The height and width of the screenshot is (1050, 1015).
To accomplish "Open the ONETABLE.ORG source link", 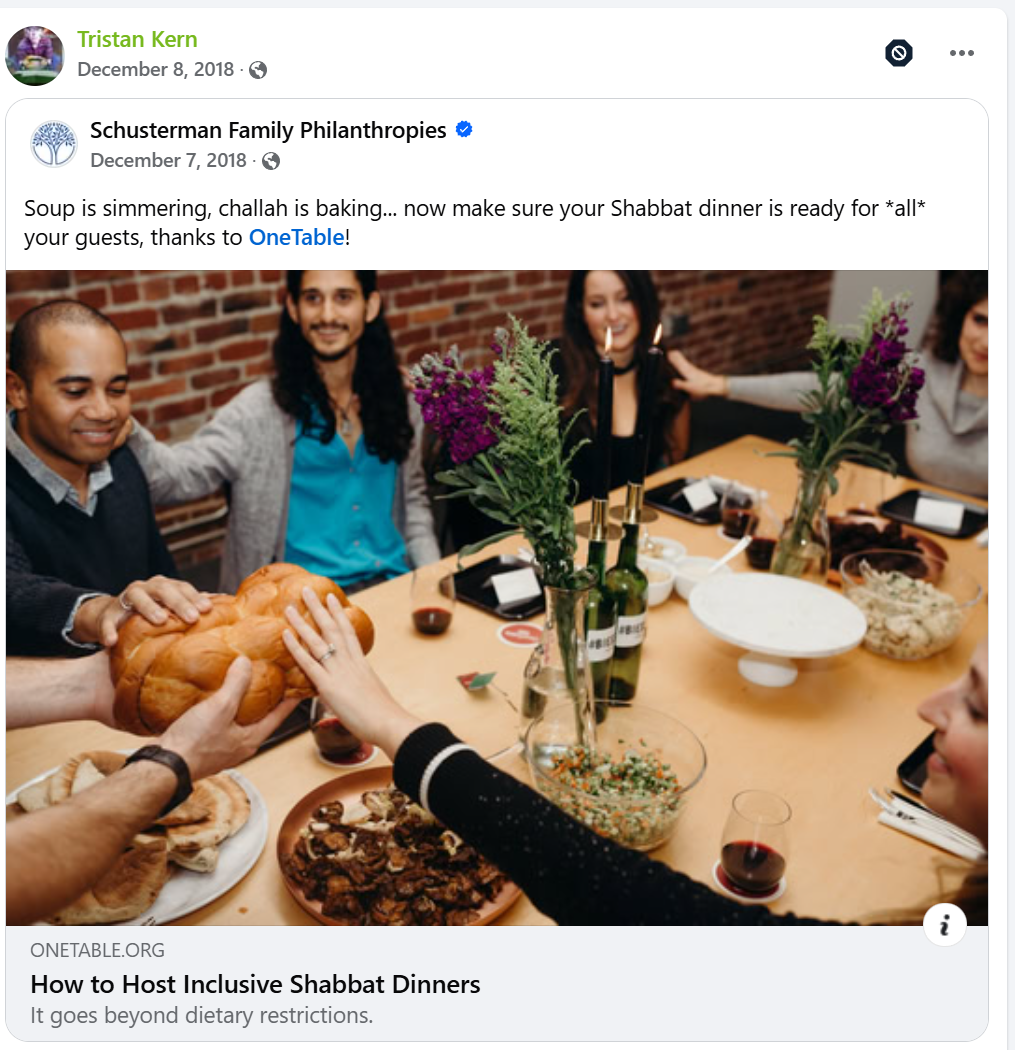I will coord(97,950).
